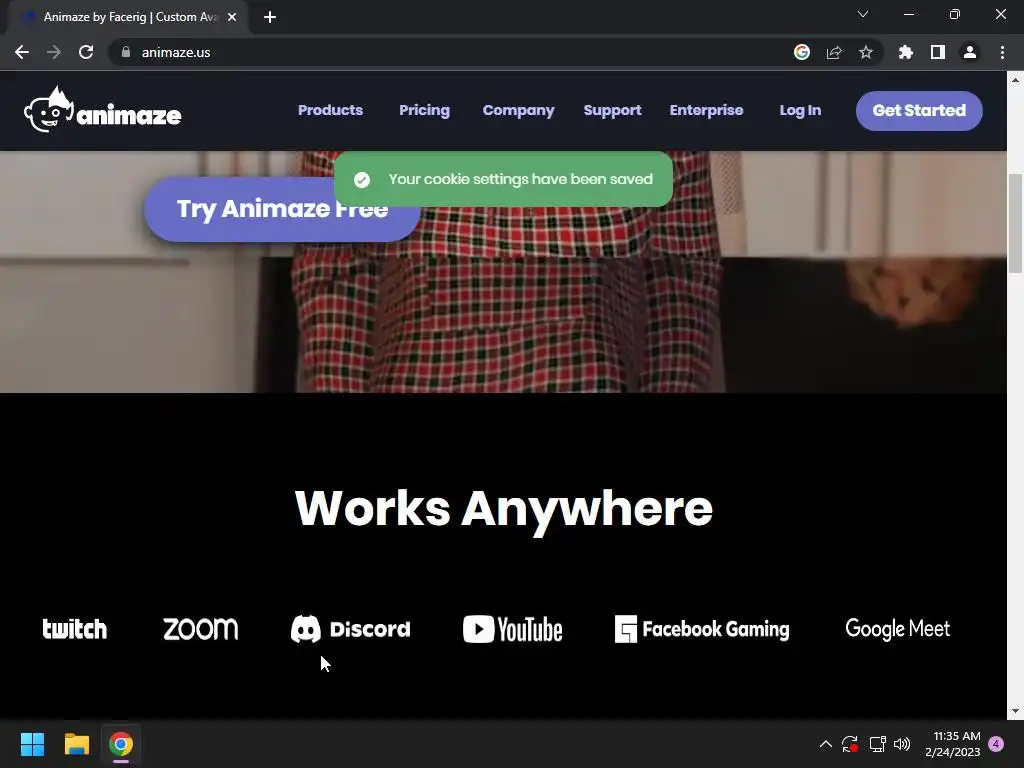Click the Discord logo
This screenshot has width=1024, height=768.
point(351,629)
